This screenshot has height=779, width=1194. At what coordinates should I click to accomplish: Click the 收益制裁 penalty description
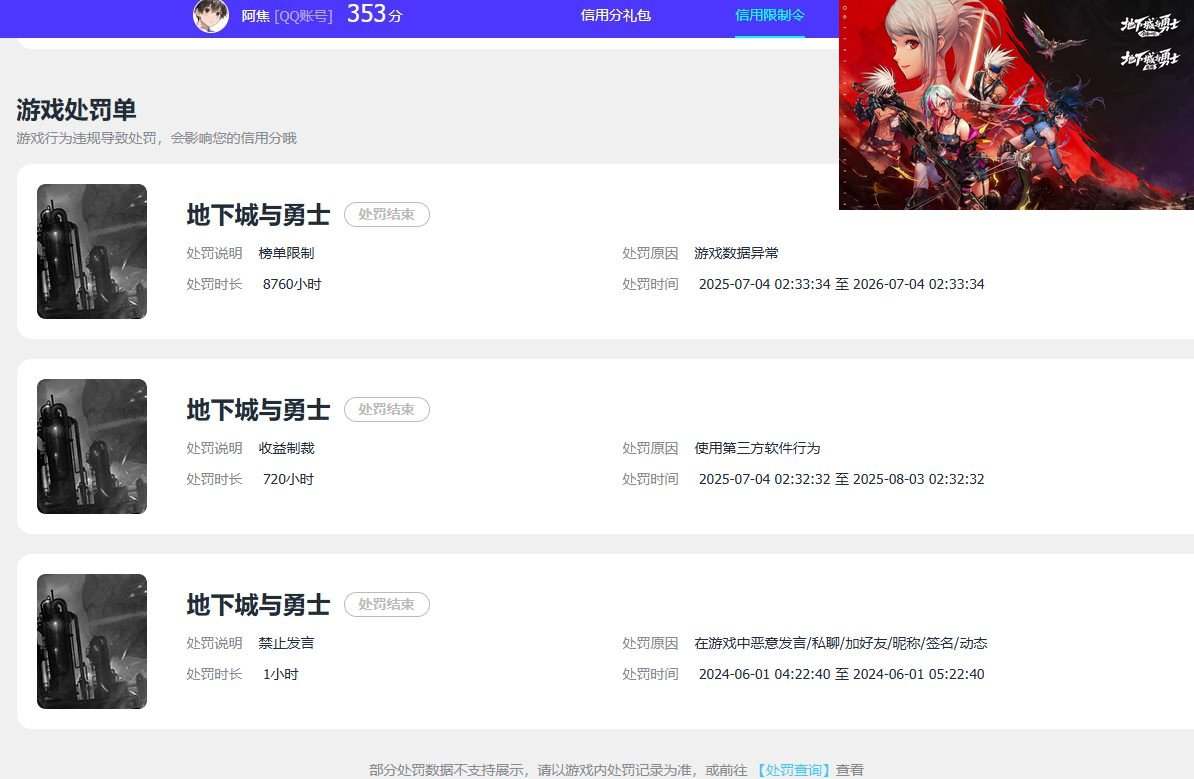click(x=286, y=448)
